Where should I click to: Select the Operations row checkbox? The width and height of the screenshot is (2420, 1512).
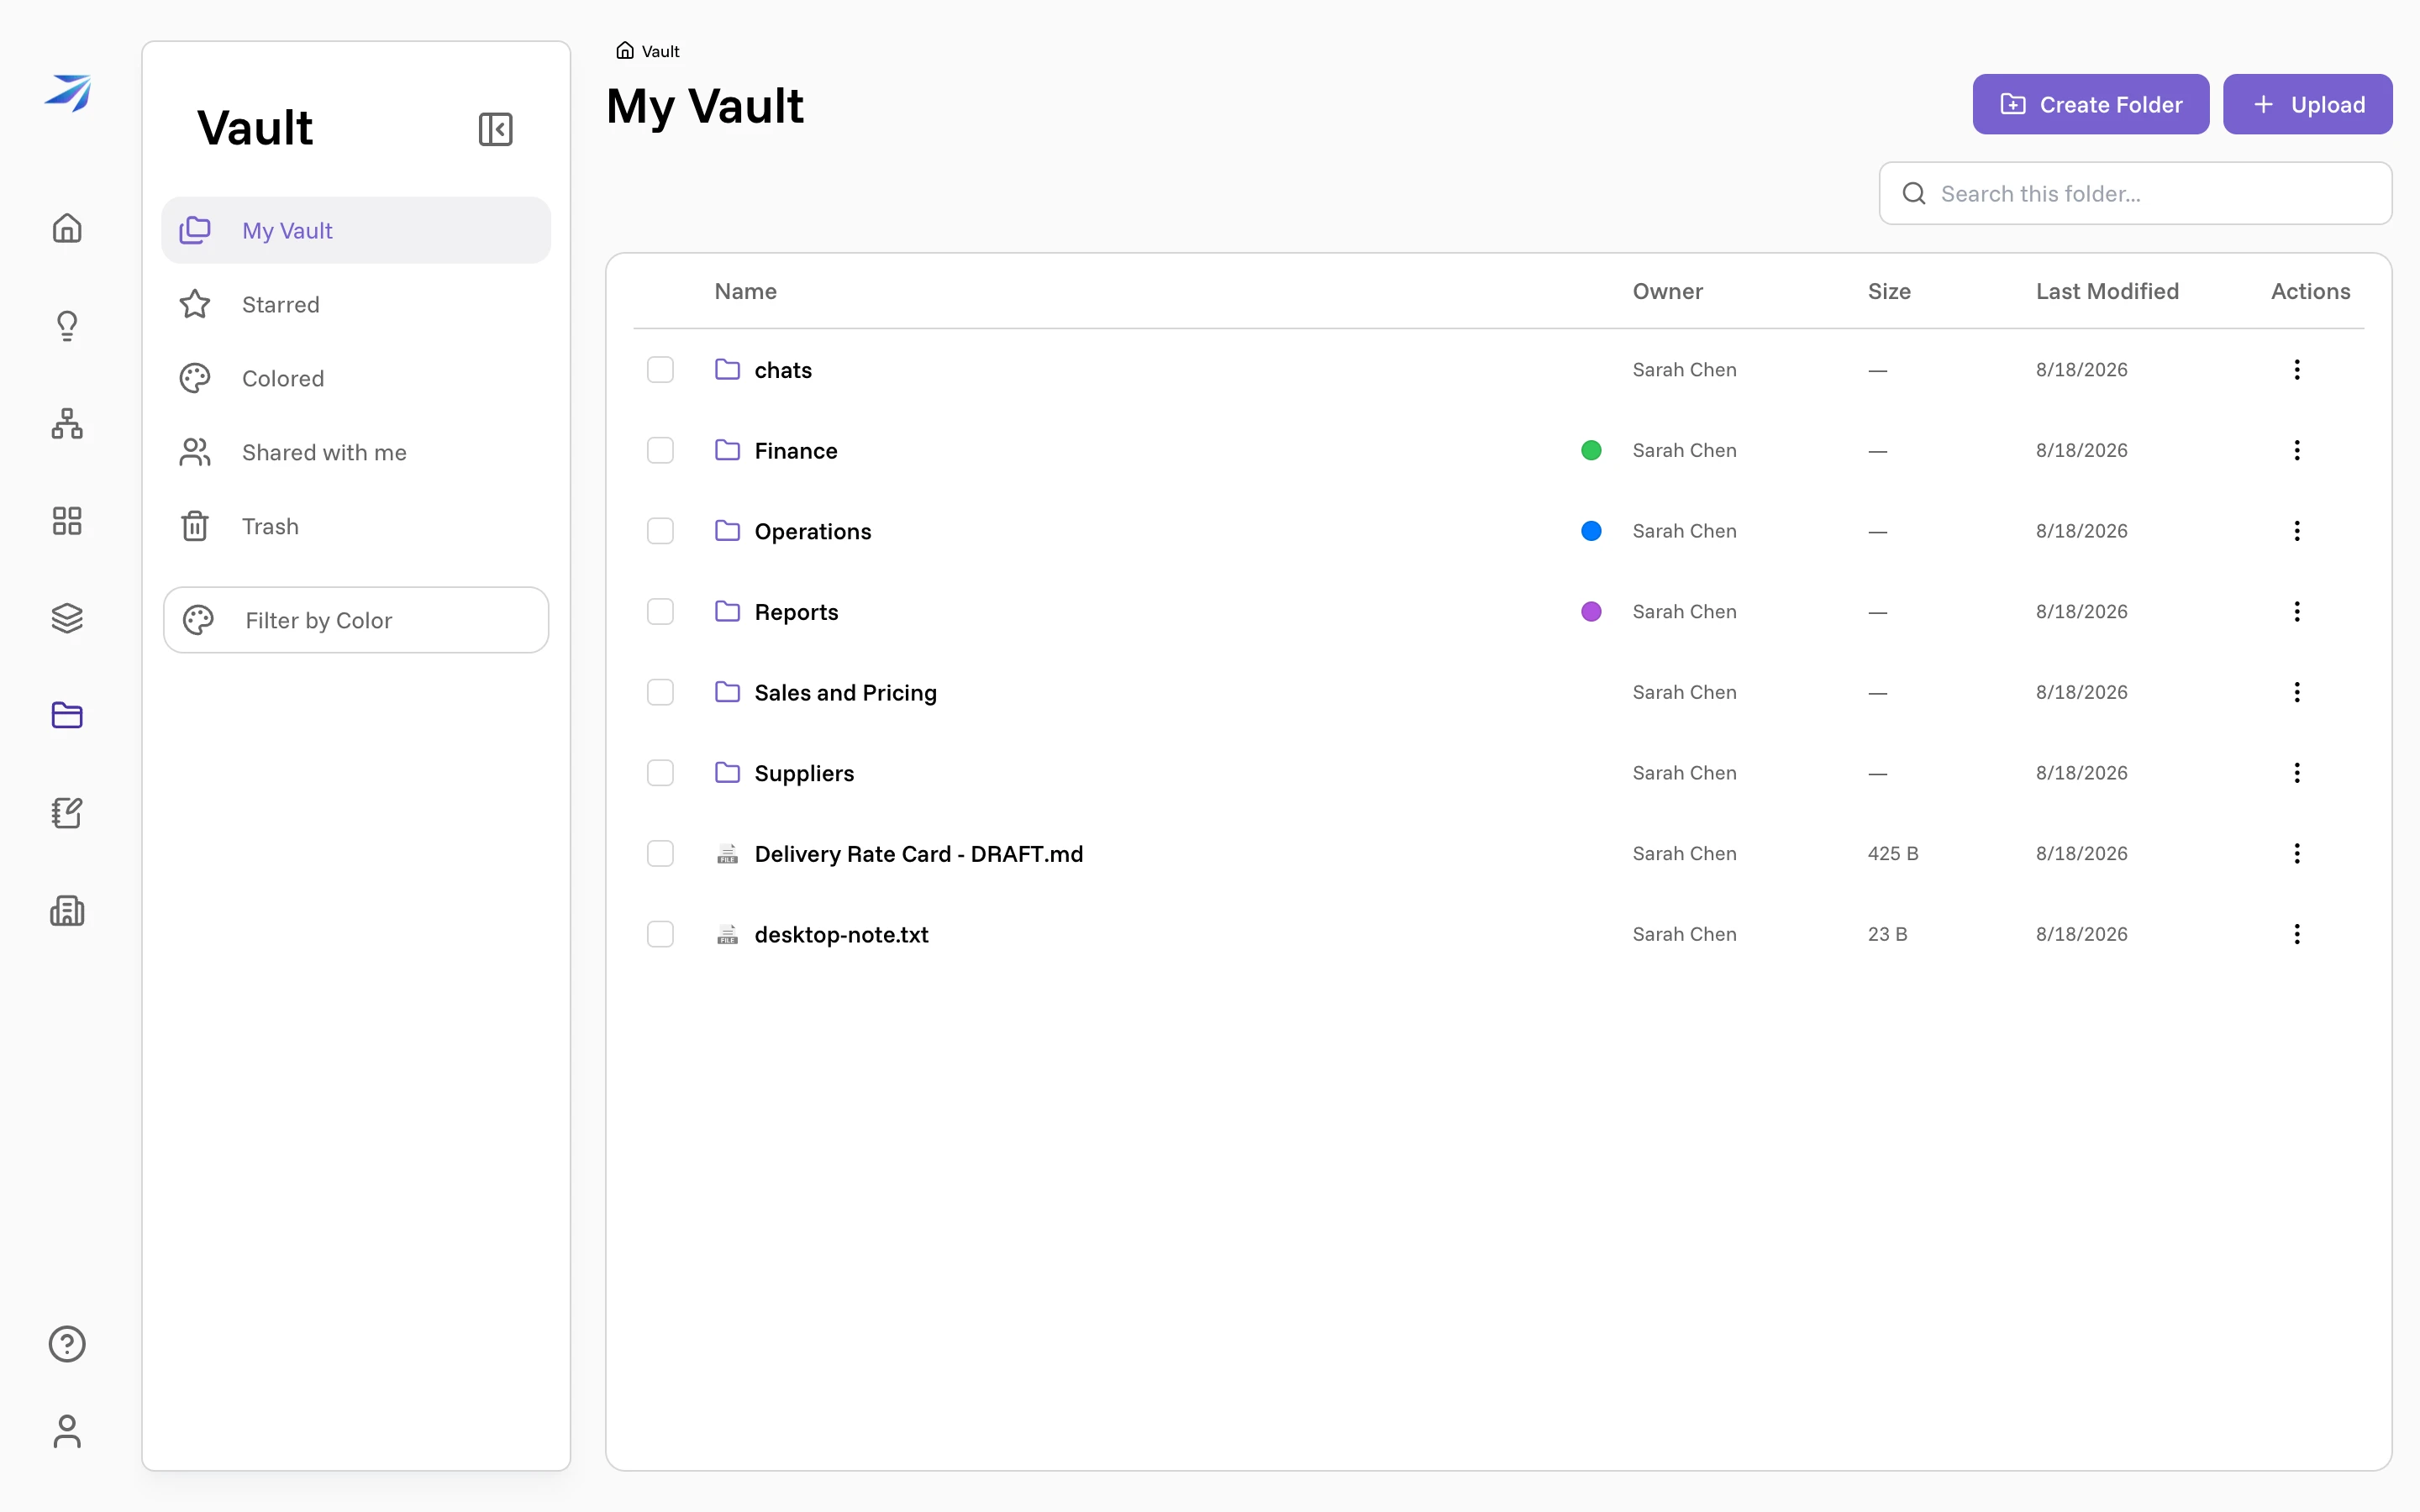tap(660, 531)
